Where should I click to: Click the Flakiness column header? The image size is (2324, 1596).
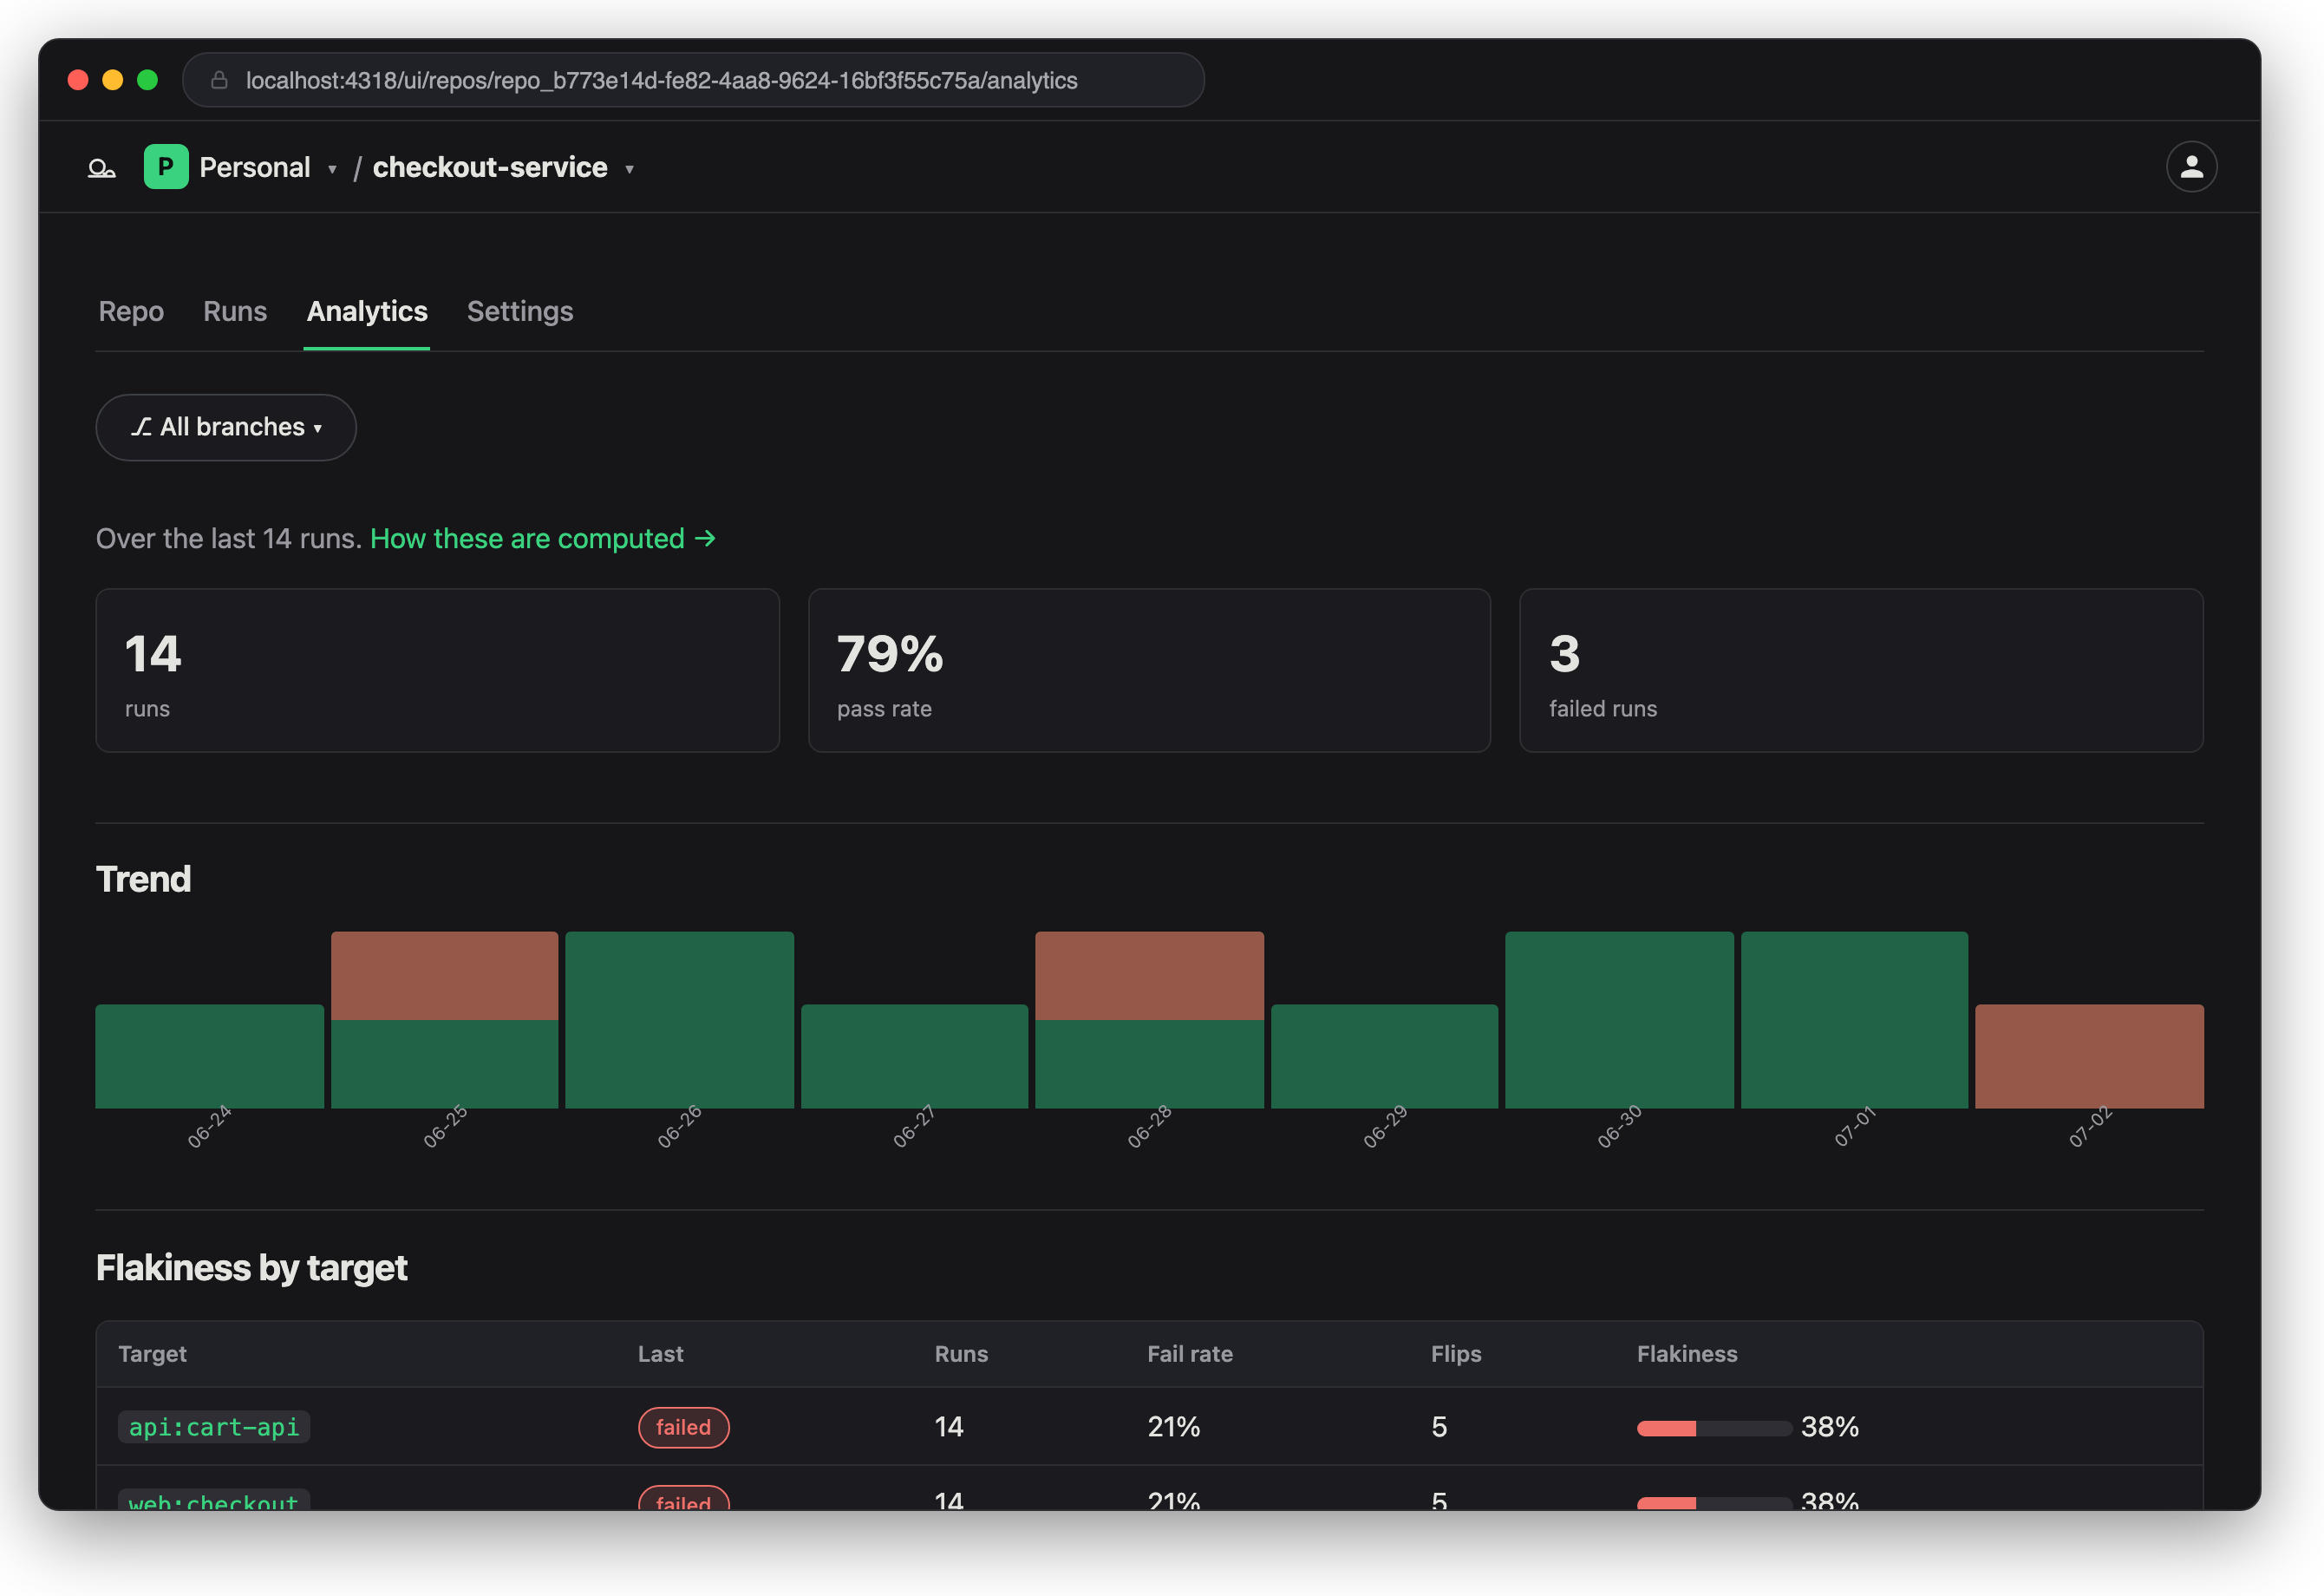point(1687,1354)
